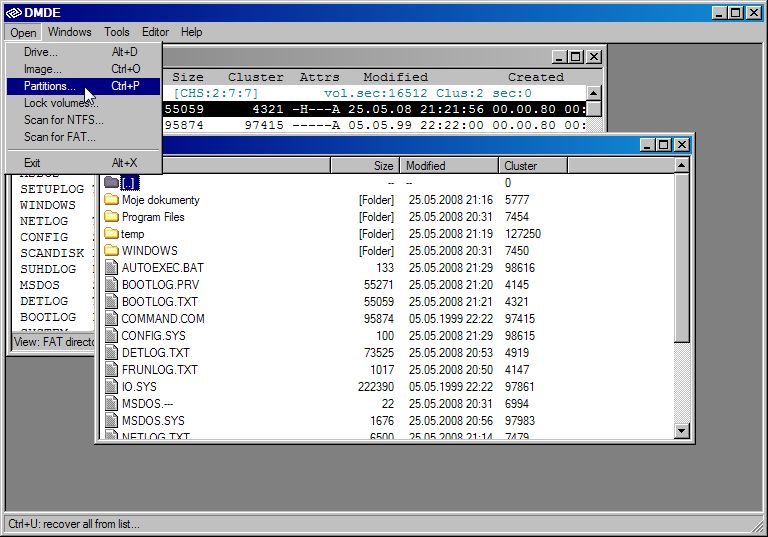Click the file list vertical scrollbar thumb
The width and height of the screenshot is (768, 537).
681,257
